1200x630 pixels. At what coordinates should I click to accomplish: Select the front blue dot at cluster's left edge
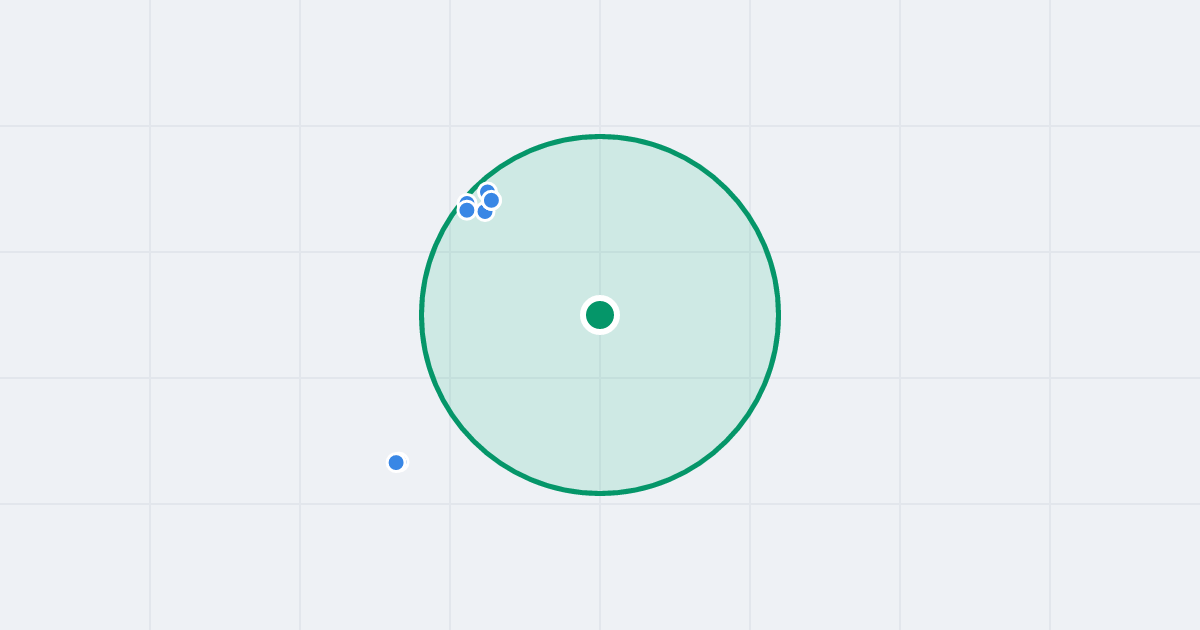(467, 210)
